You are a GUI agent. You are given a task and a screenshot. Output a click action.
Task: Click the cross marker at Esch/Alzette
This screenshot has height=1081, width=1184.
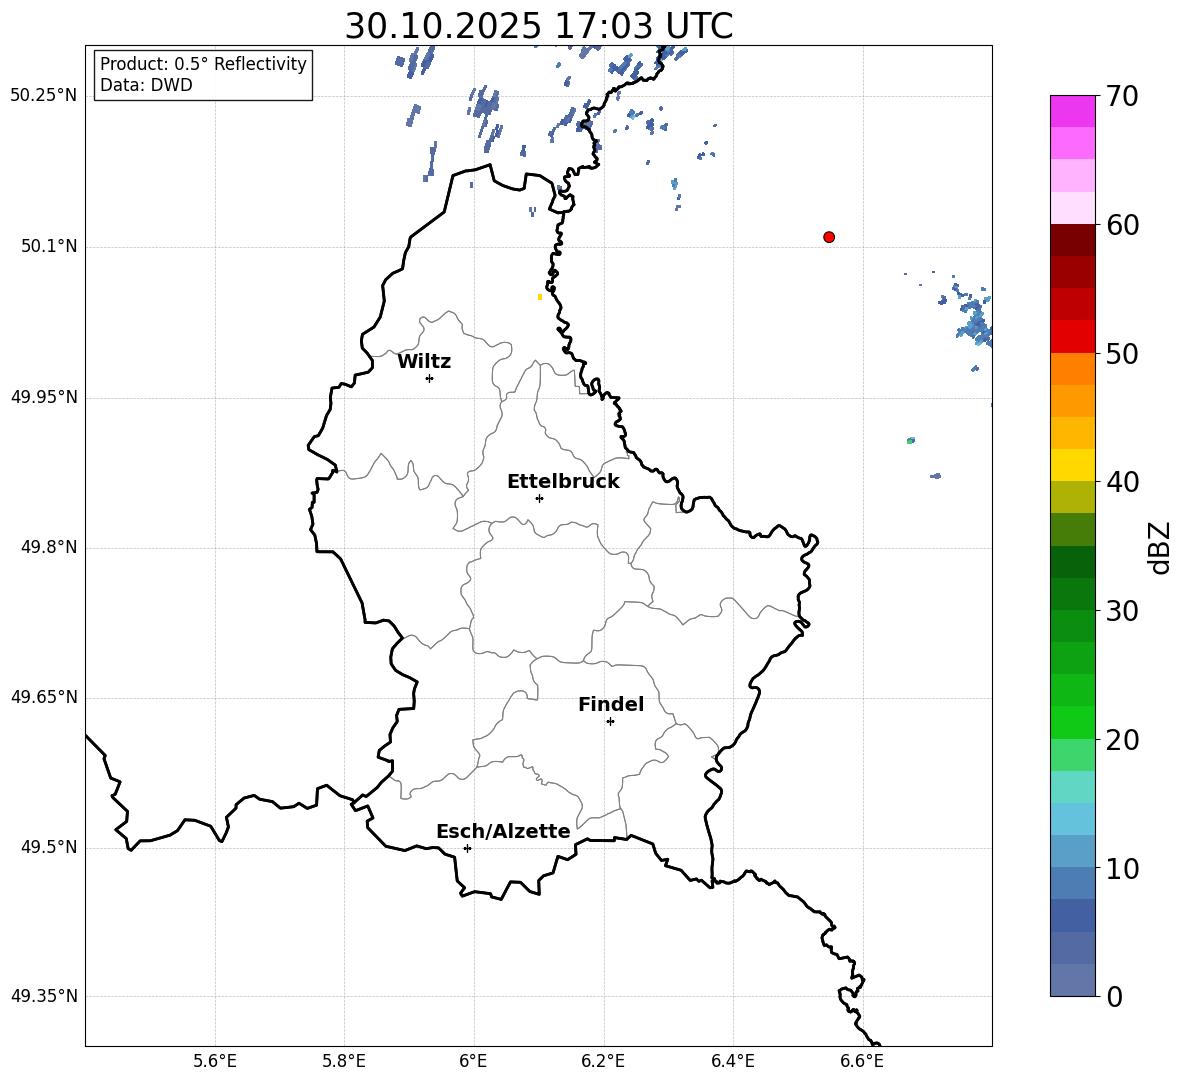point(467,848)
